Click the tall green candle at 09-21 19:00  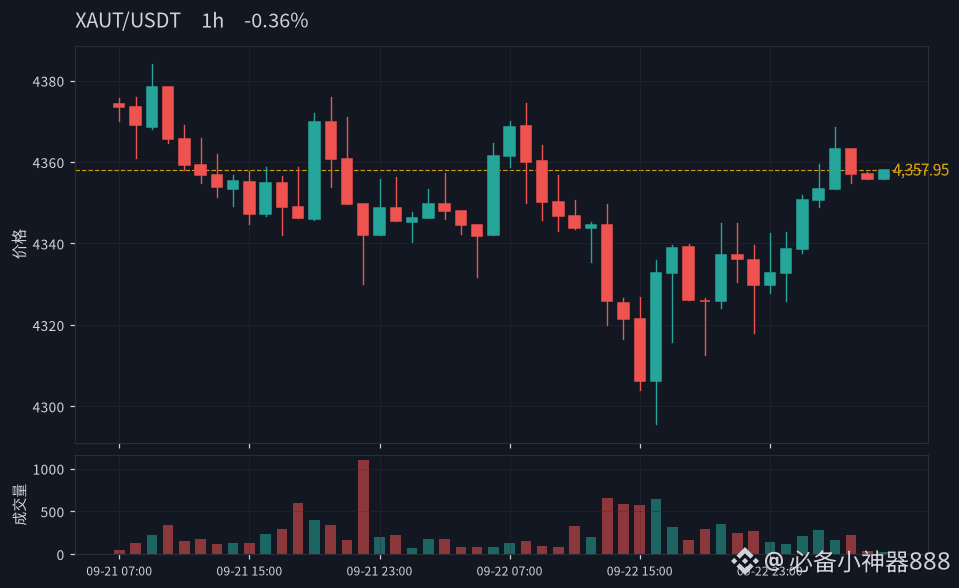tap(314, 170)
